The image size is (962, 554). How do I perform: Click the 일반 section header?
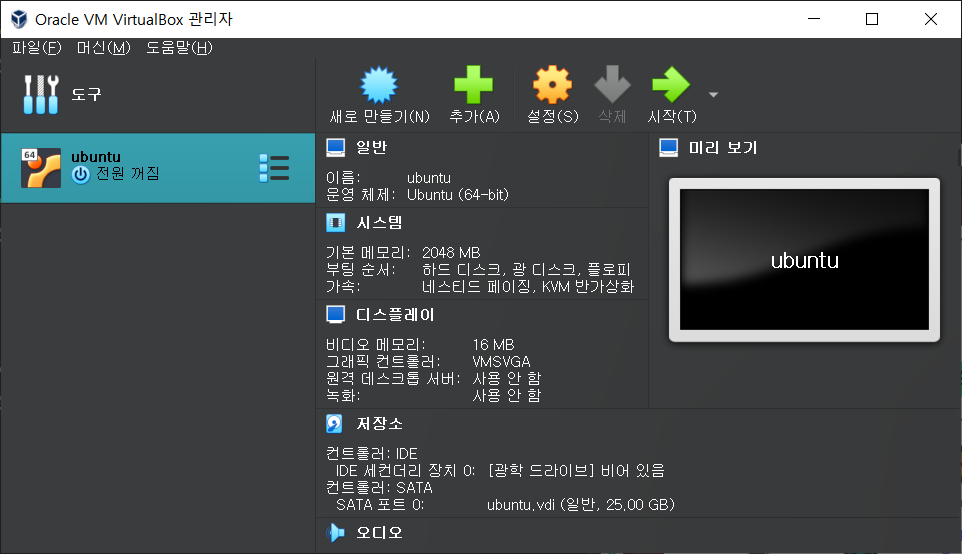click(x=371, y=147)
